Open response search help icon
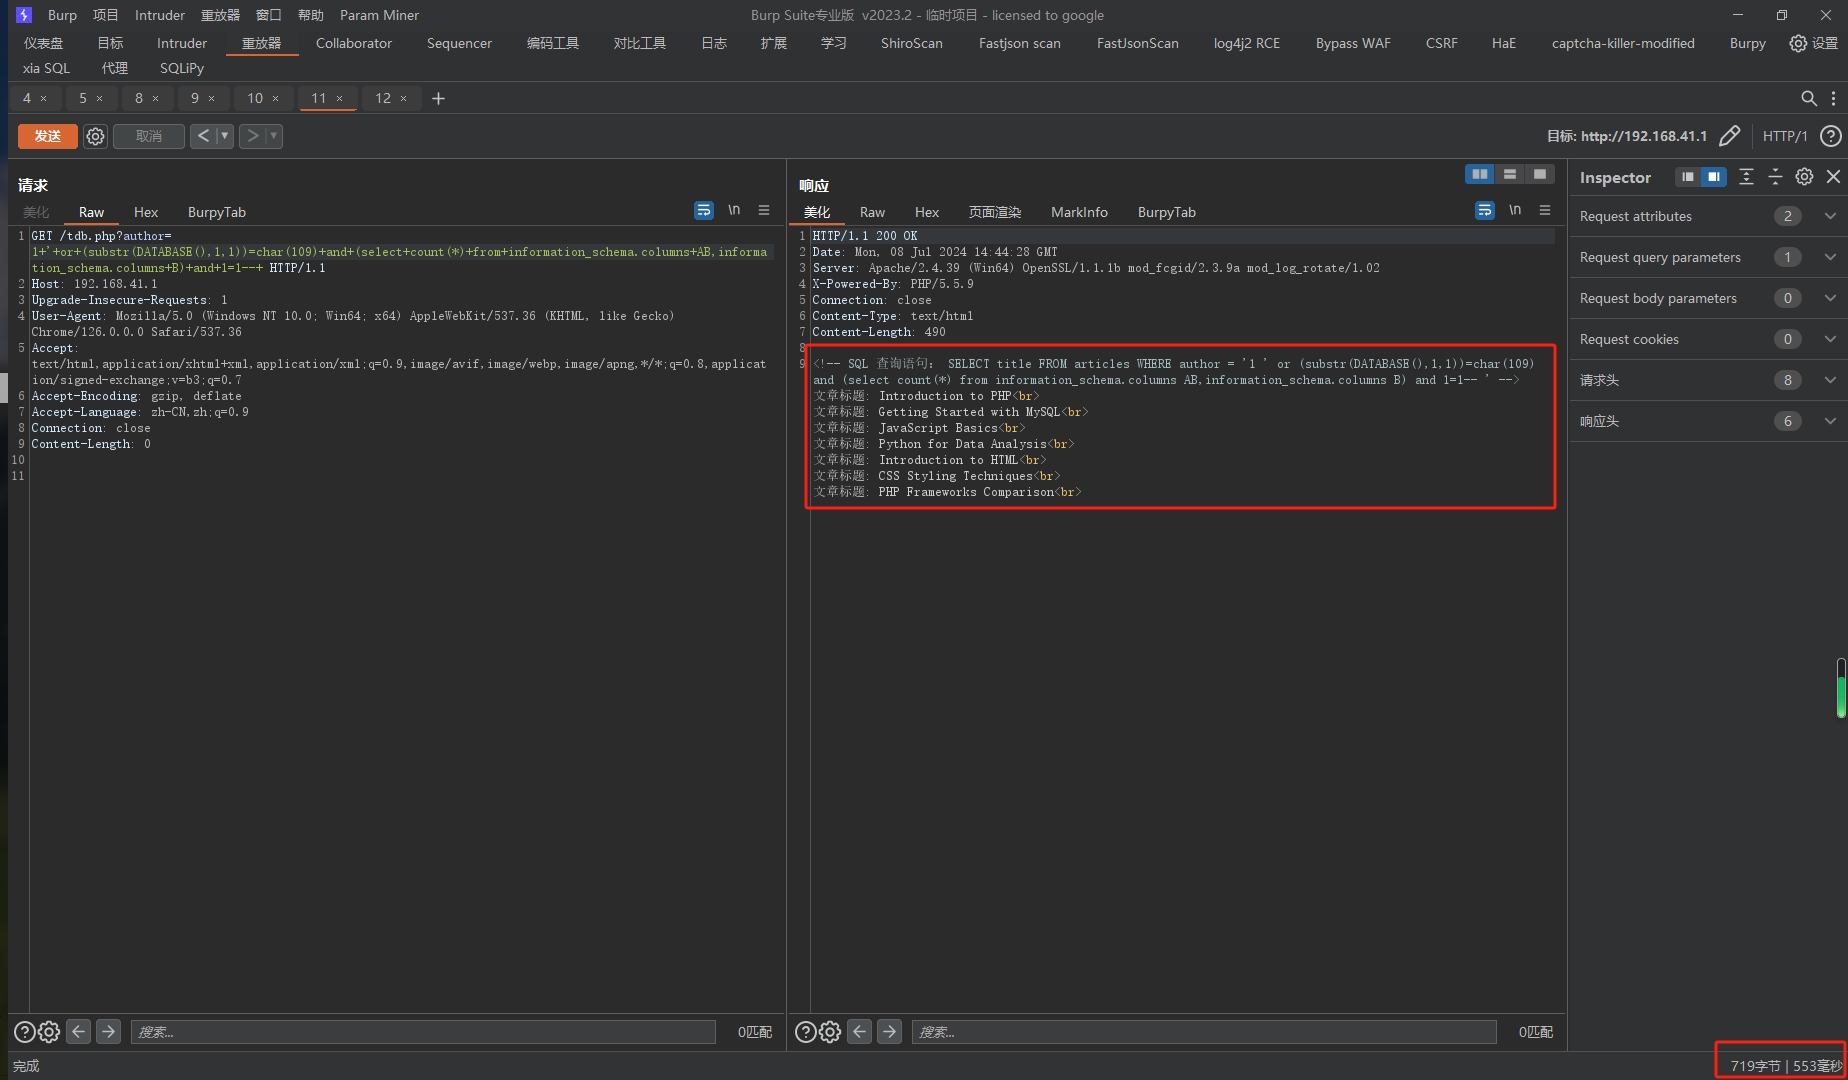 pos(805,1032)
